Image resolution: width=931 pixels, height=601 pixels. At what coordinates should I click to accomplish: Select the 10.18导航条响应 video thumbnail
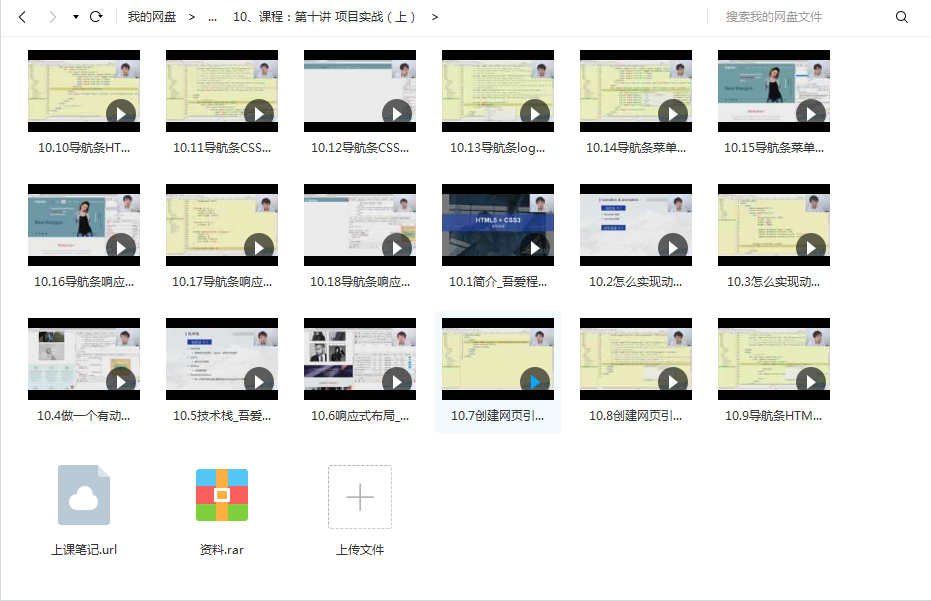coord(360,225)
